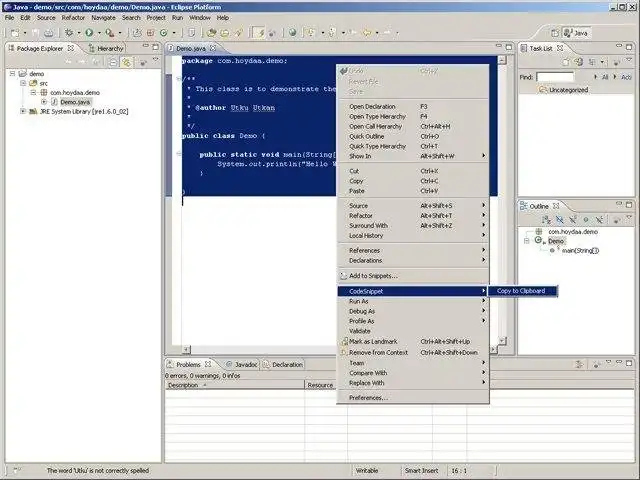This screenshot has height=480, width=640.
Task: Click Collapse All in Package Explorer
Action: [x=113, y=62]
